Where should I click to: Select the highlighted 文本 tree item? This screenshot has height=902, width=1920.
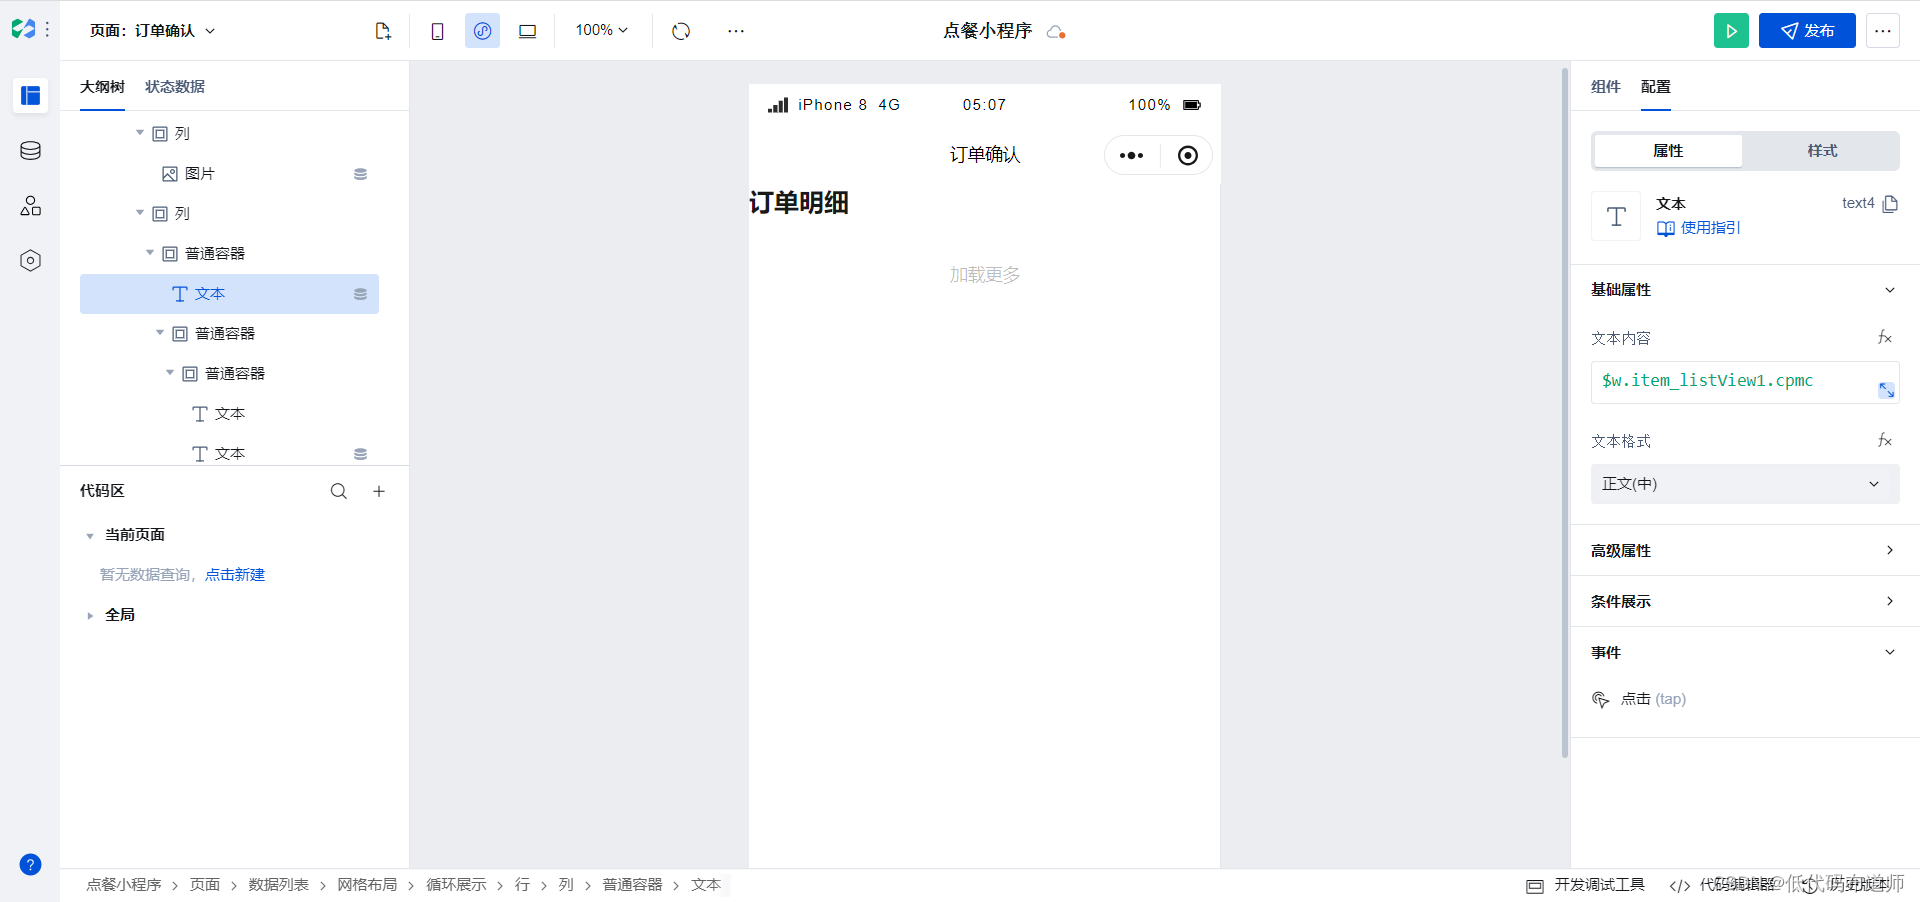[229, 294]
